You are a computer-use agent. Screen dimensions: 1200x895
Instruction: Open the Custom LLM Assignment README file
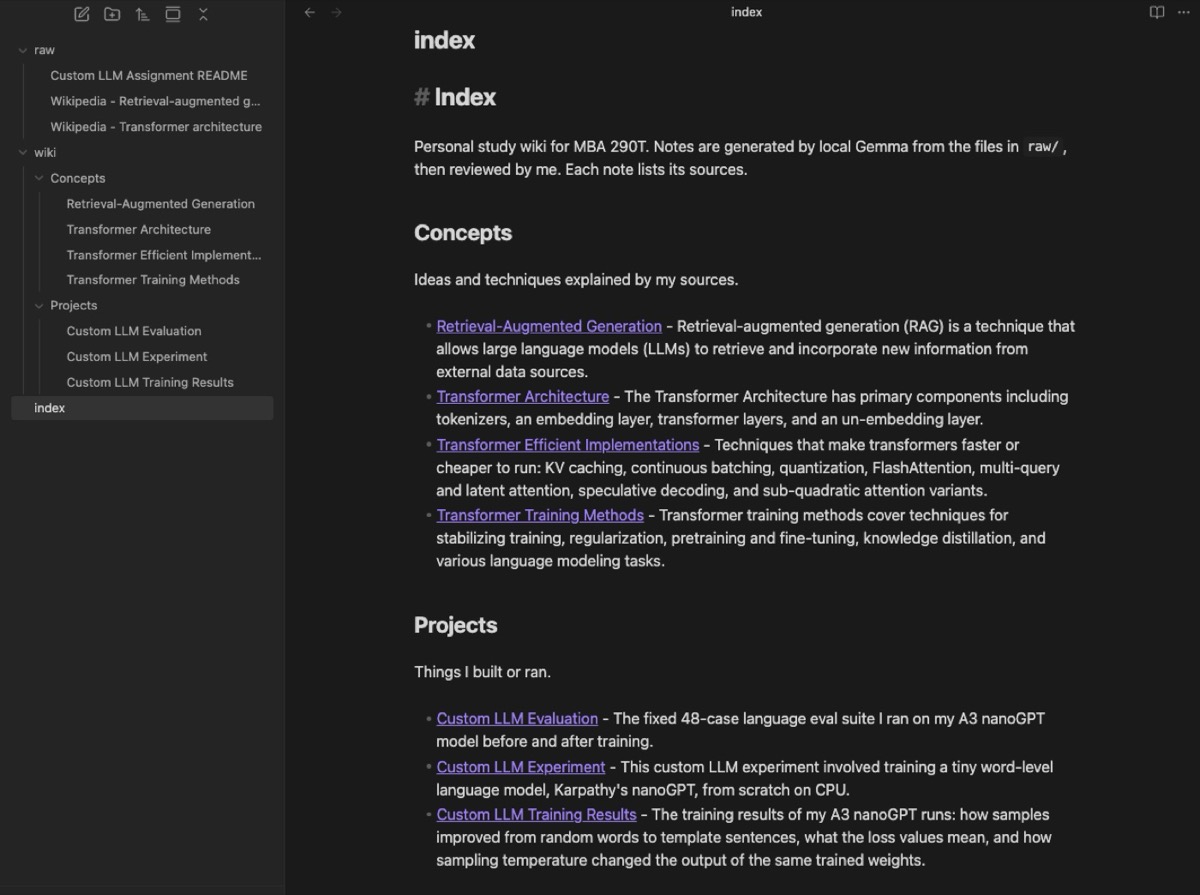(x=149, y=75)
